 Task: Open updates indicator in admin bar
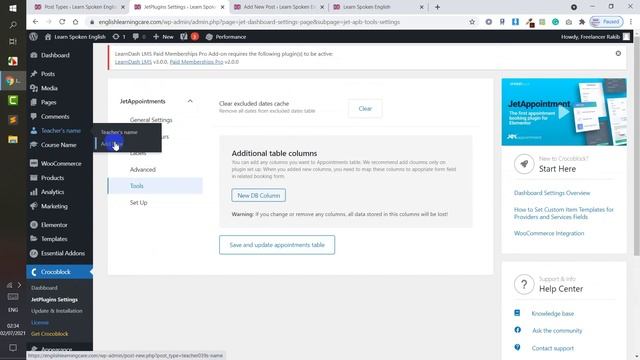click(119, 37)
